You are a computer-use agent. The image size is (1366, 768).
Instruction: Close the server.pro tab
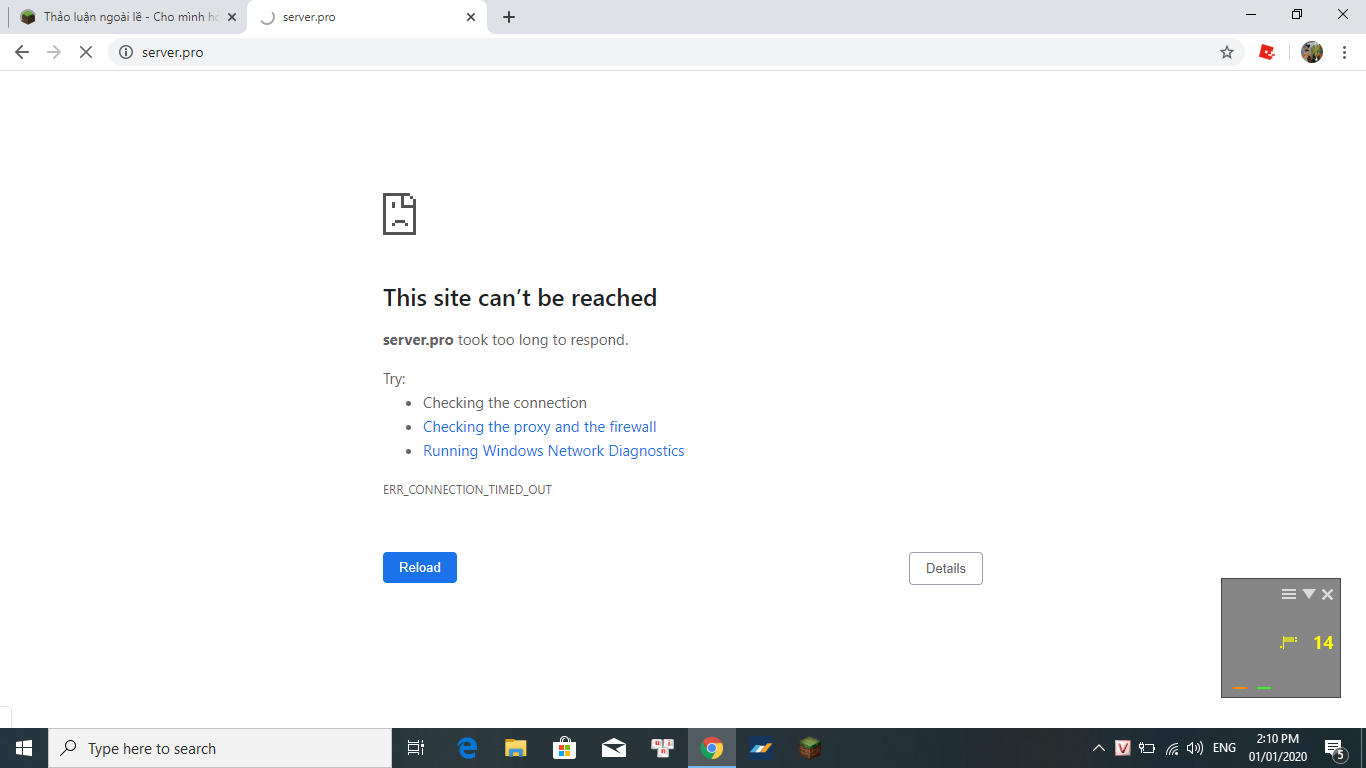[x=471, y=17]
